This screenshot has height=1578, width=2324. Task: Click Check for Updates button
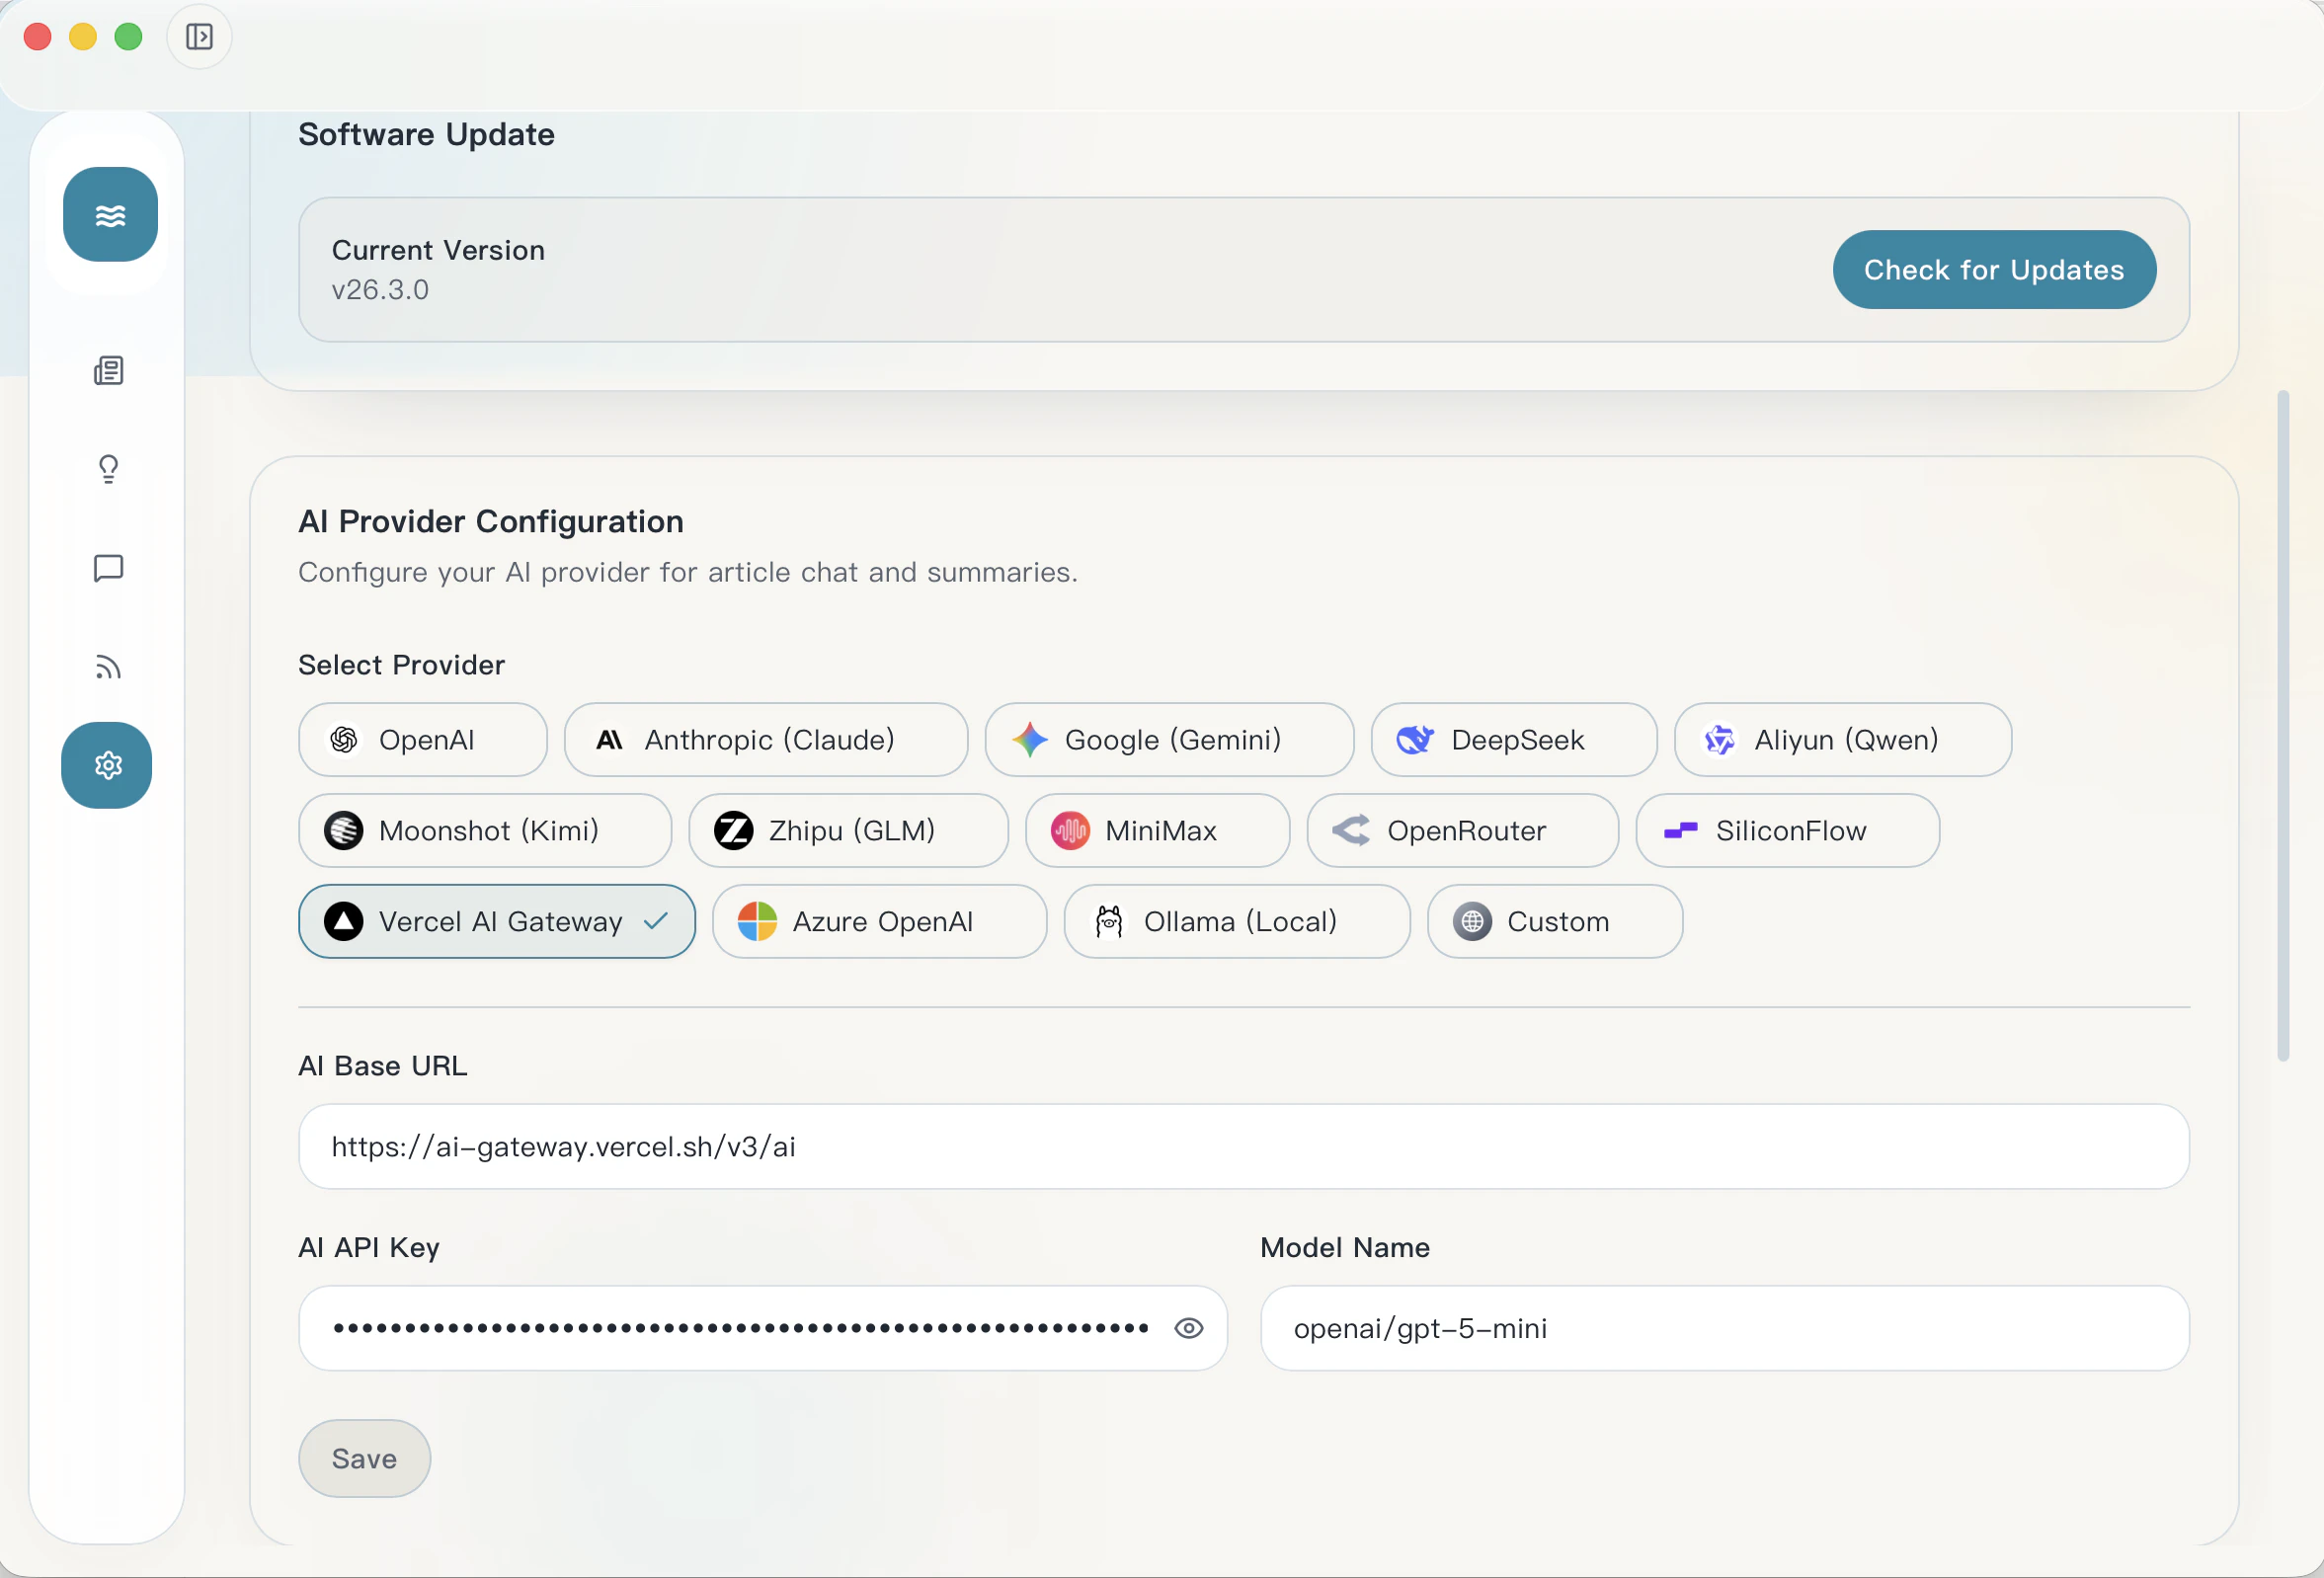(x=1993, y=270)
